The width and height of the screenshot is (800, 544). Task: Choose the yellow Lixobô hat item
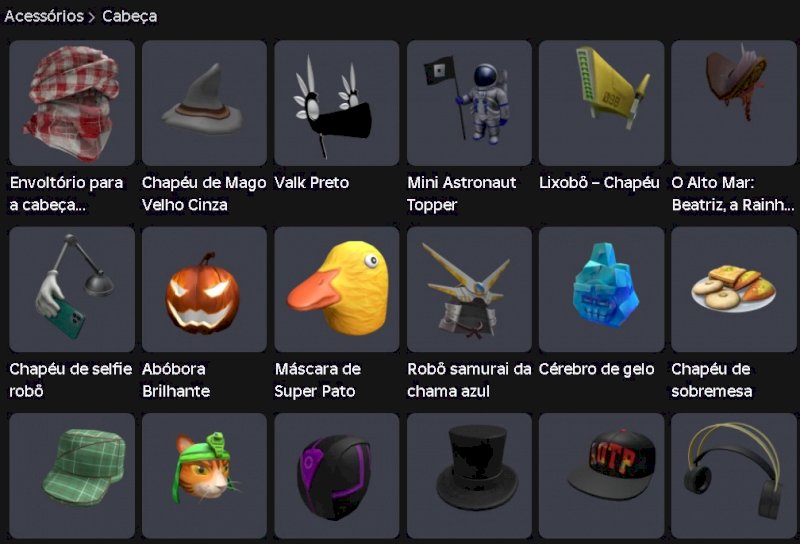602,103
